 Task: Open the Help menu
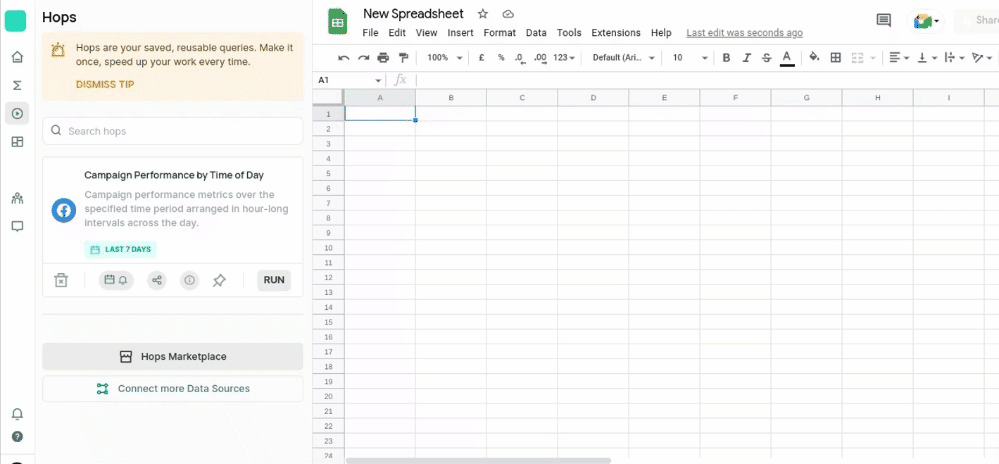coord(661,33)
